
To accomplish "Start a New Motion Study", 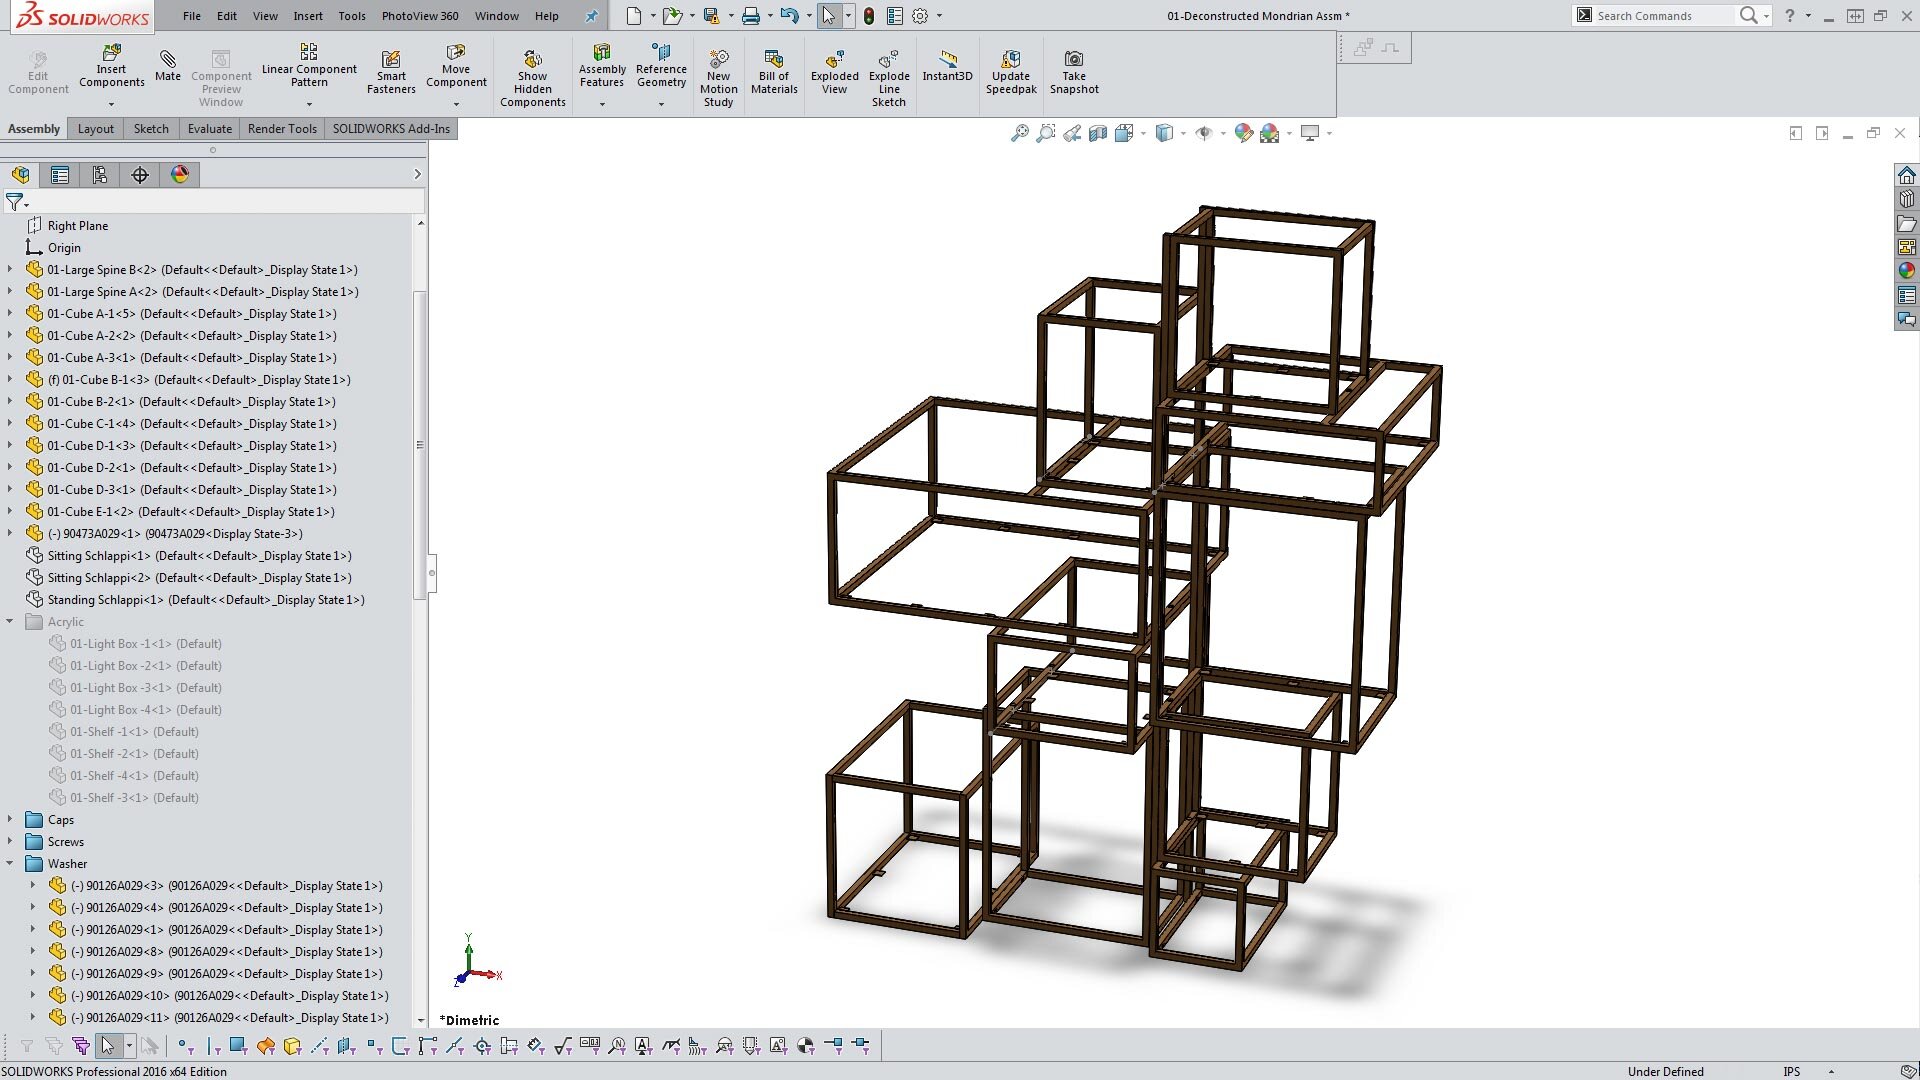I will tap(718, 78).
